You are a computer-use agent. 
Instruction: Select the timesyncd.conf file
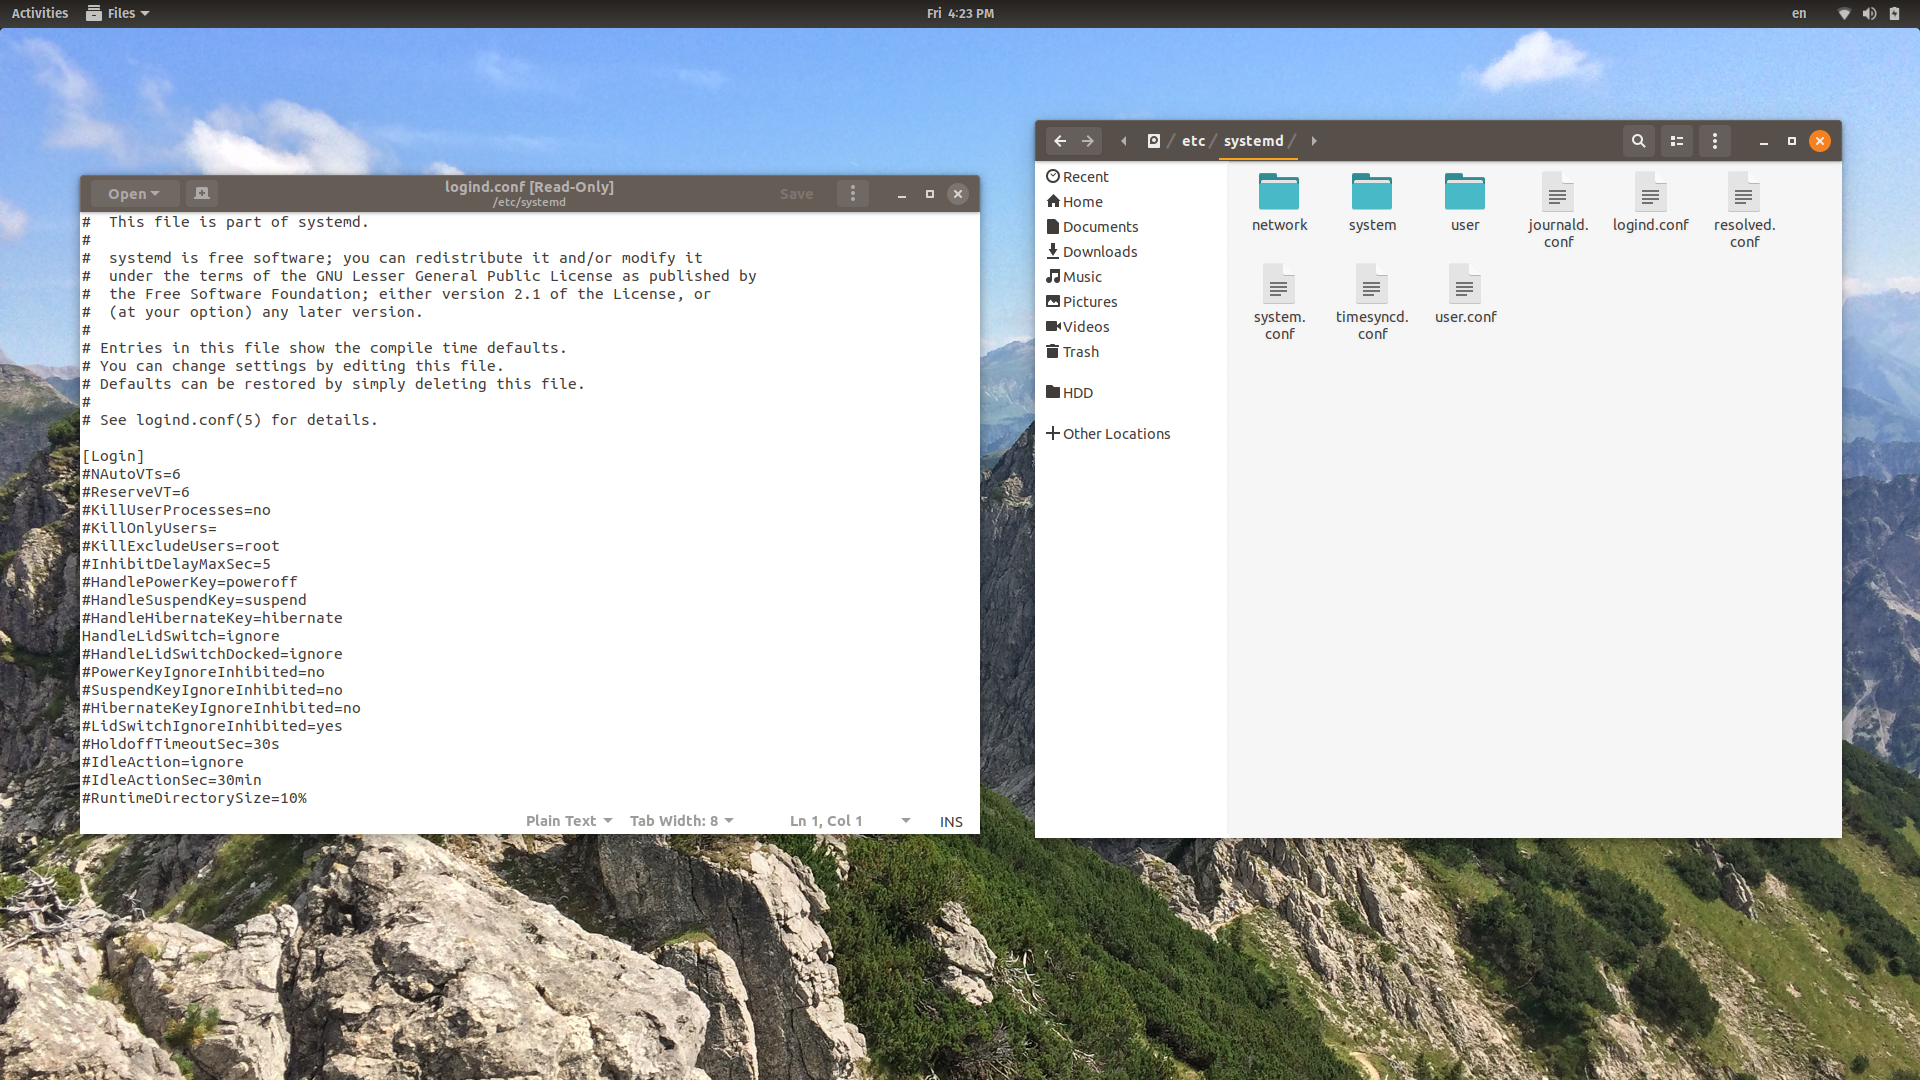pyautogui.click(x=1372, y=302)
